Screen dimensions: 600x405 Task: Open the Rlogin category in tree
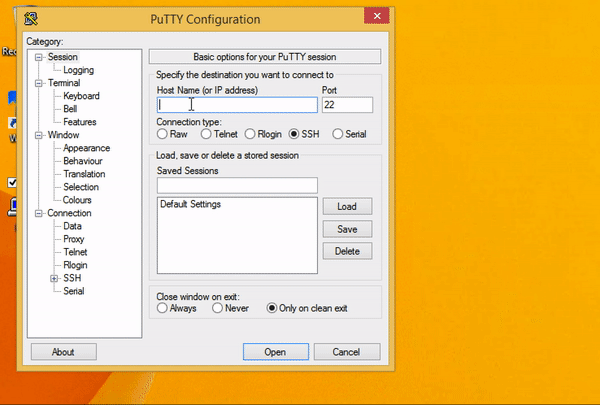75,265
